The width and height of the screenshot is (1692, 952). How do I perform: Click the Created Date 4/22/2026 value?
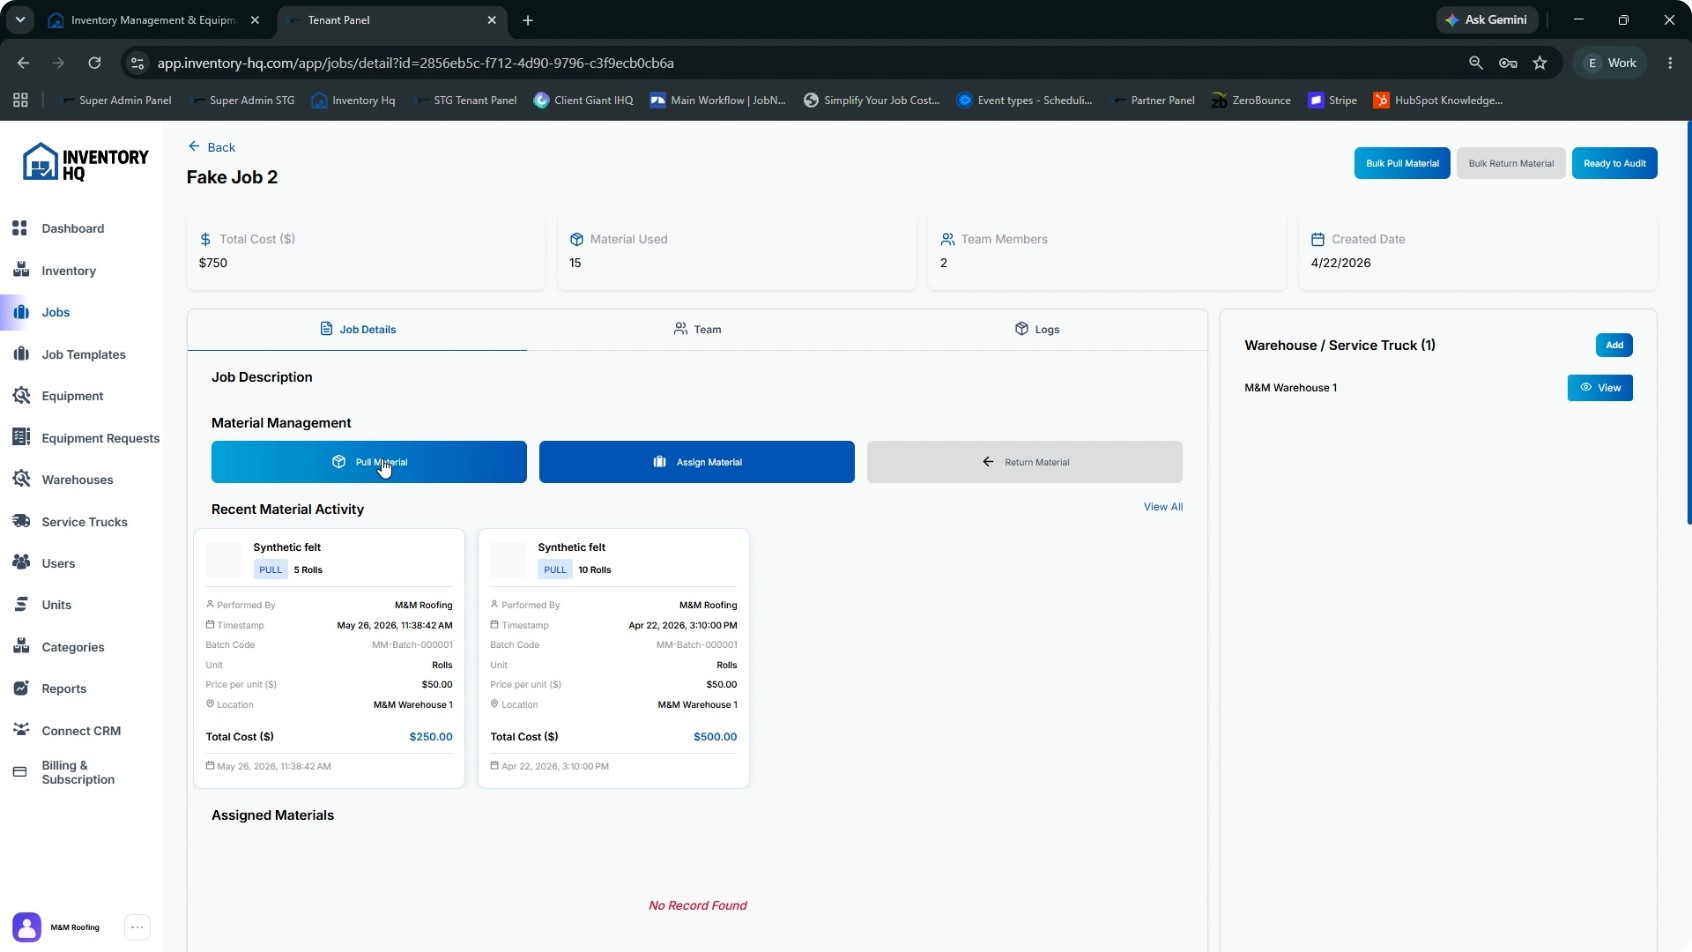(x=1341, y=263)
